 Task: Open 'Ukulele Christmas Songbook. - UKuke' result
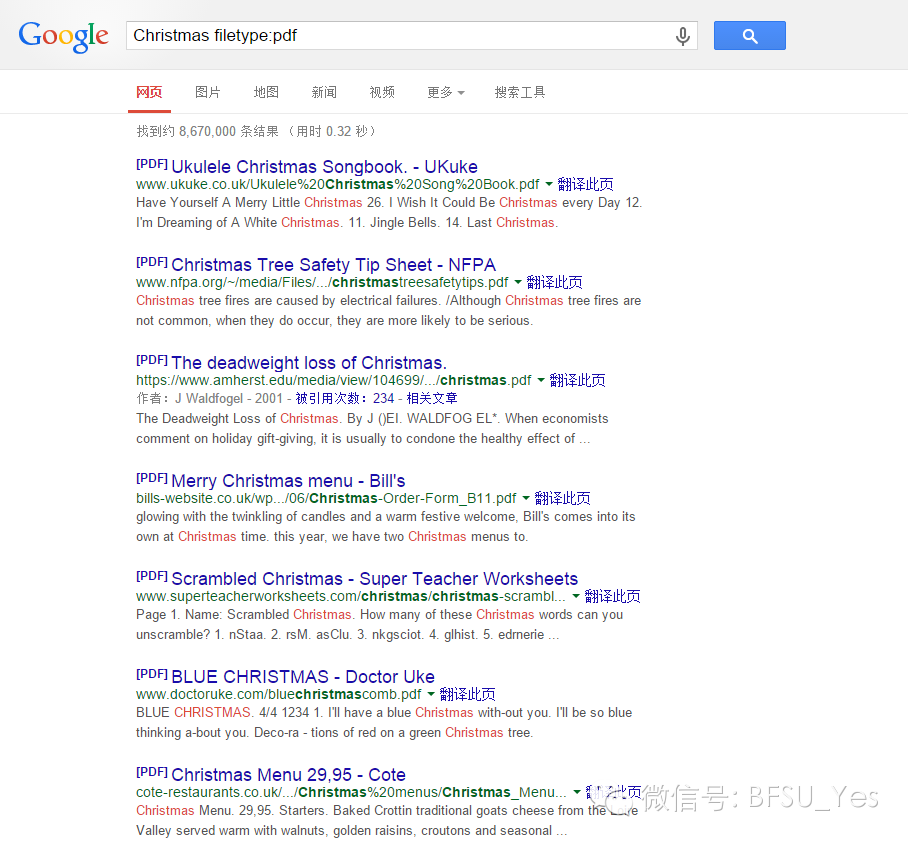tap(324, 167)
